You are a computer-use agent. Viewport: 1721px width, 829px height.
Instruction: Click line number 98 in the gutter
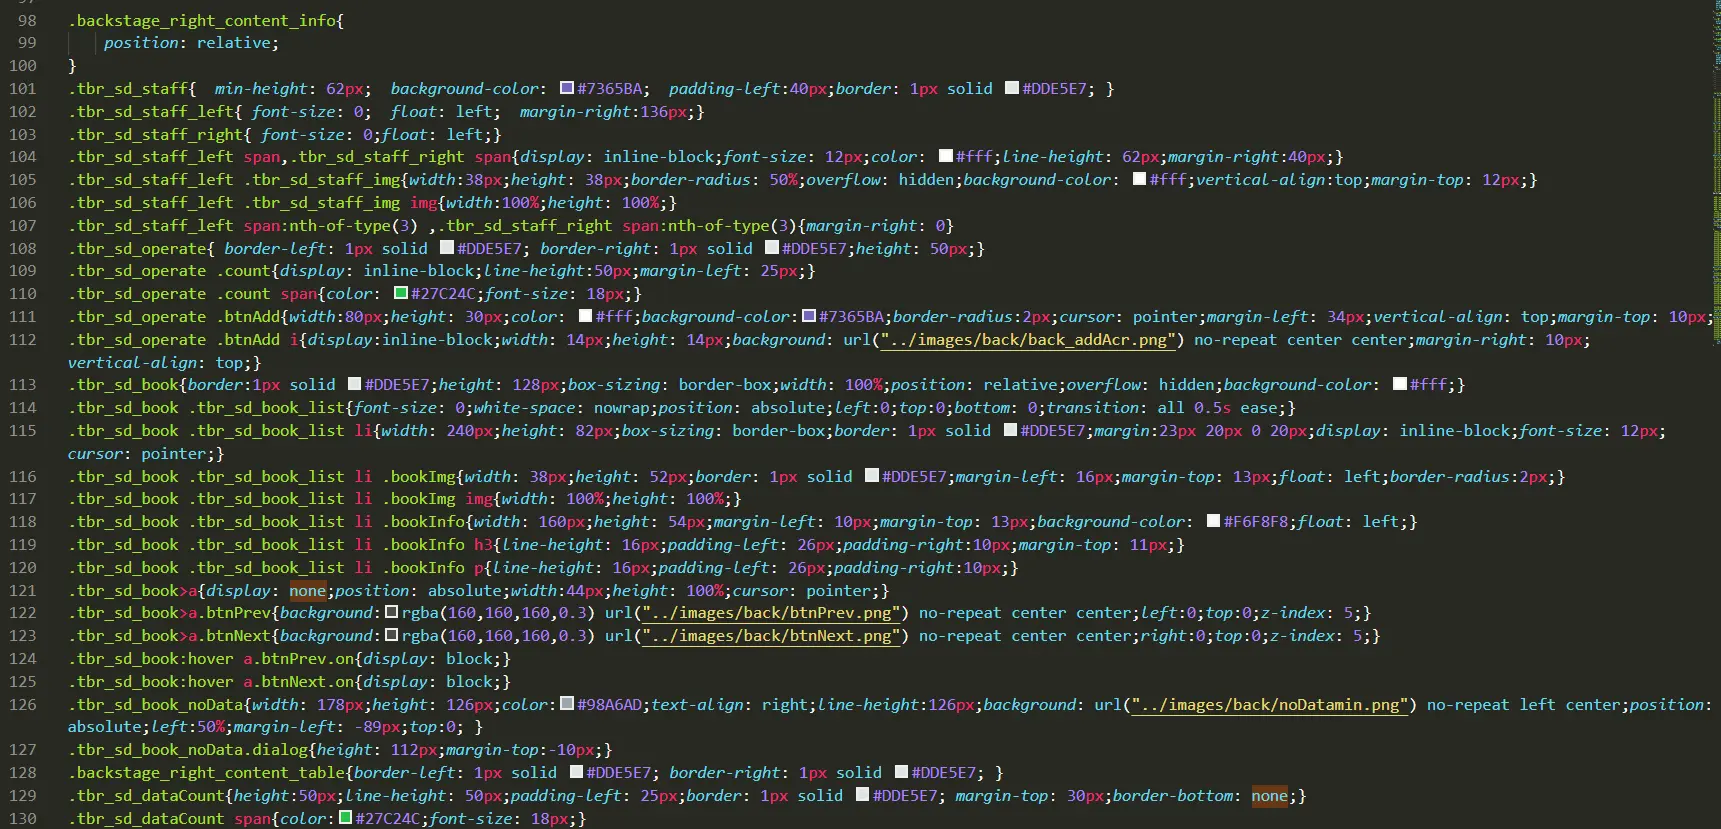click(27, 20)
